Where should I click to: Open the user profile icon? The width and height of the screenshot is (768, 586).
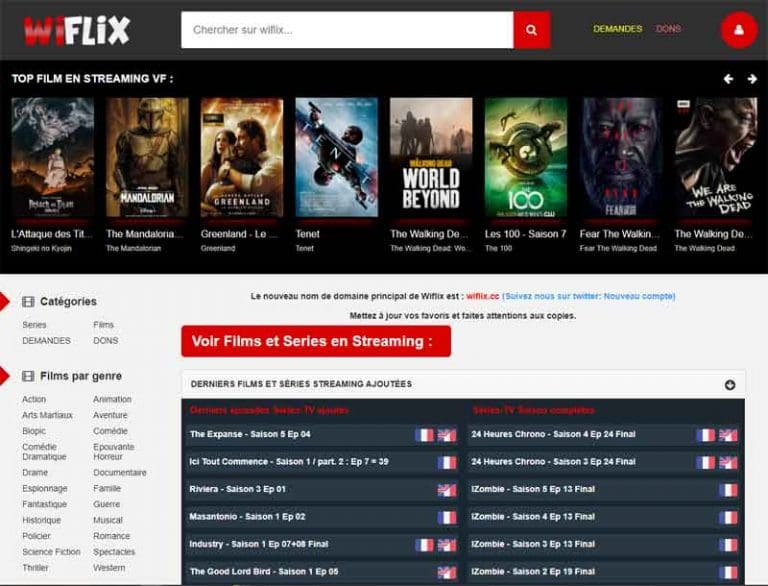(739, 30)
